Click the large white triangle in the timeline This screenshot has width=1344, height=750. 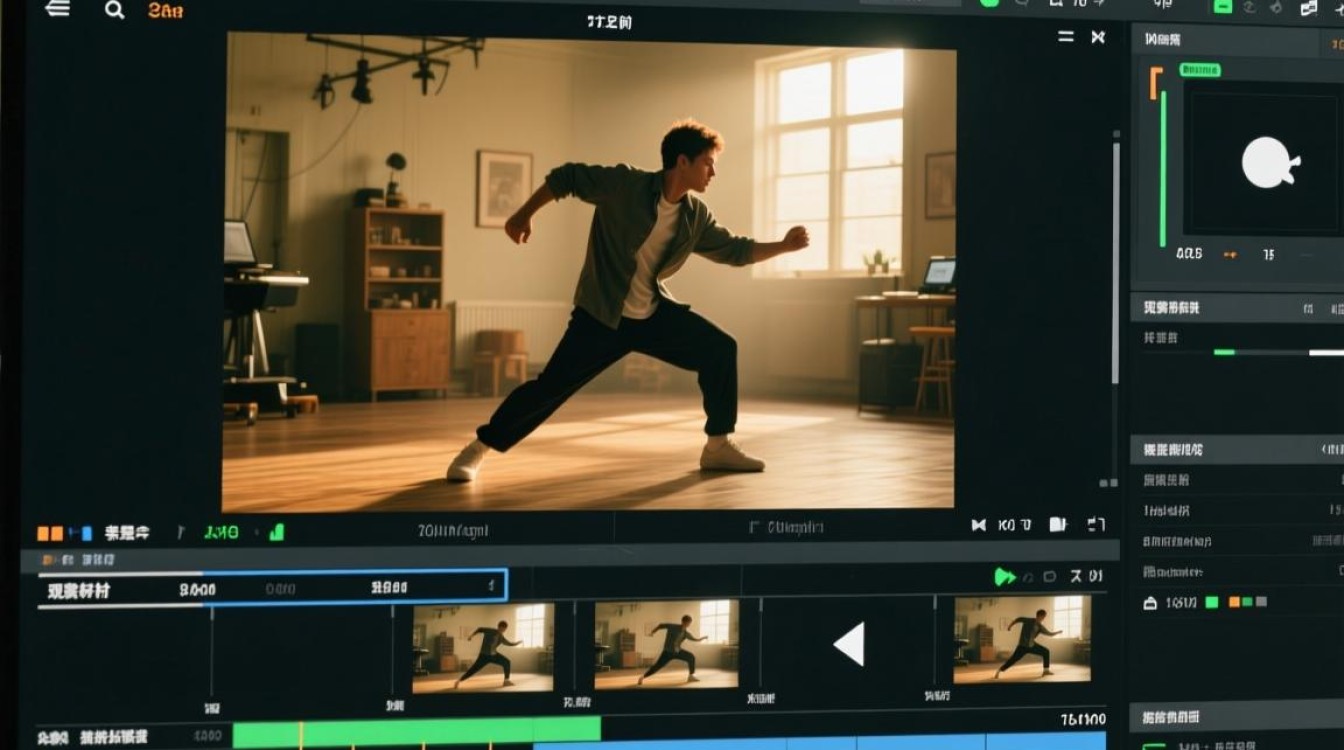coord(849,644)
